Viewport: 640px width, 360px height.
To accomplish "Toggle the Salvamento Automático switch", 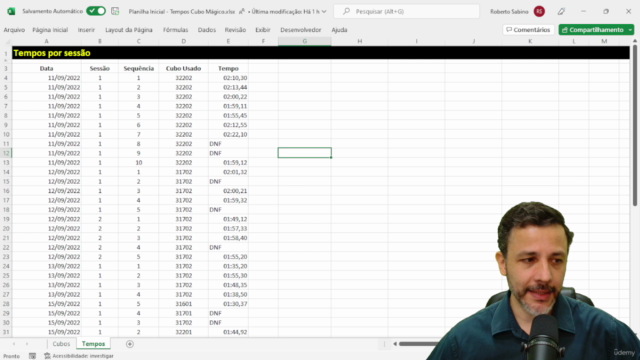I will [x=96, y=11].
